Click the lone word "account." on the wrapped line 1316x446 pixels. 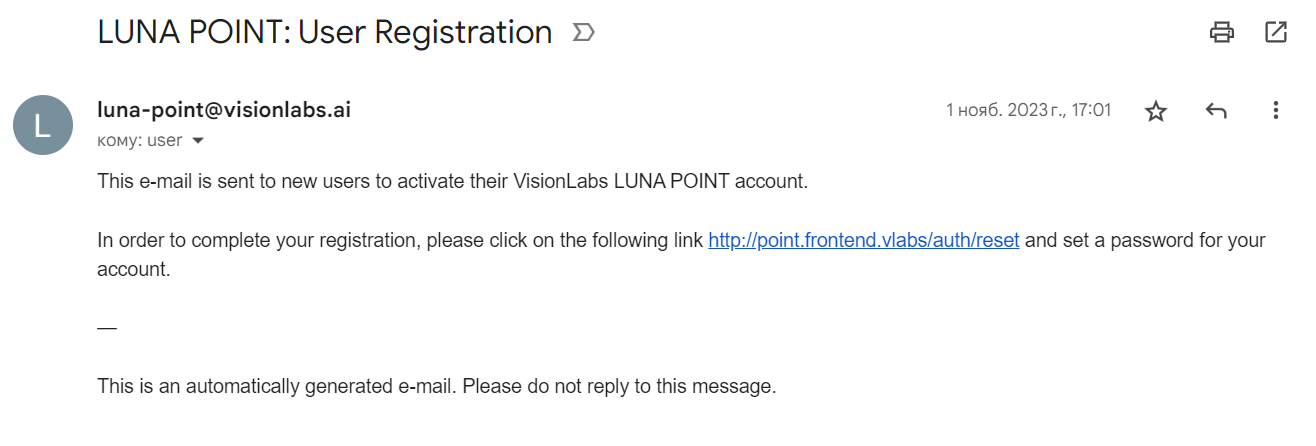[134, 269]
